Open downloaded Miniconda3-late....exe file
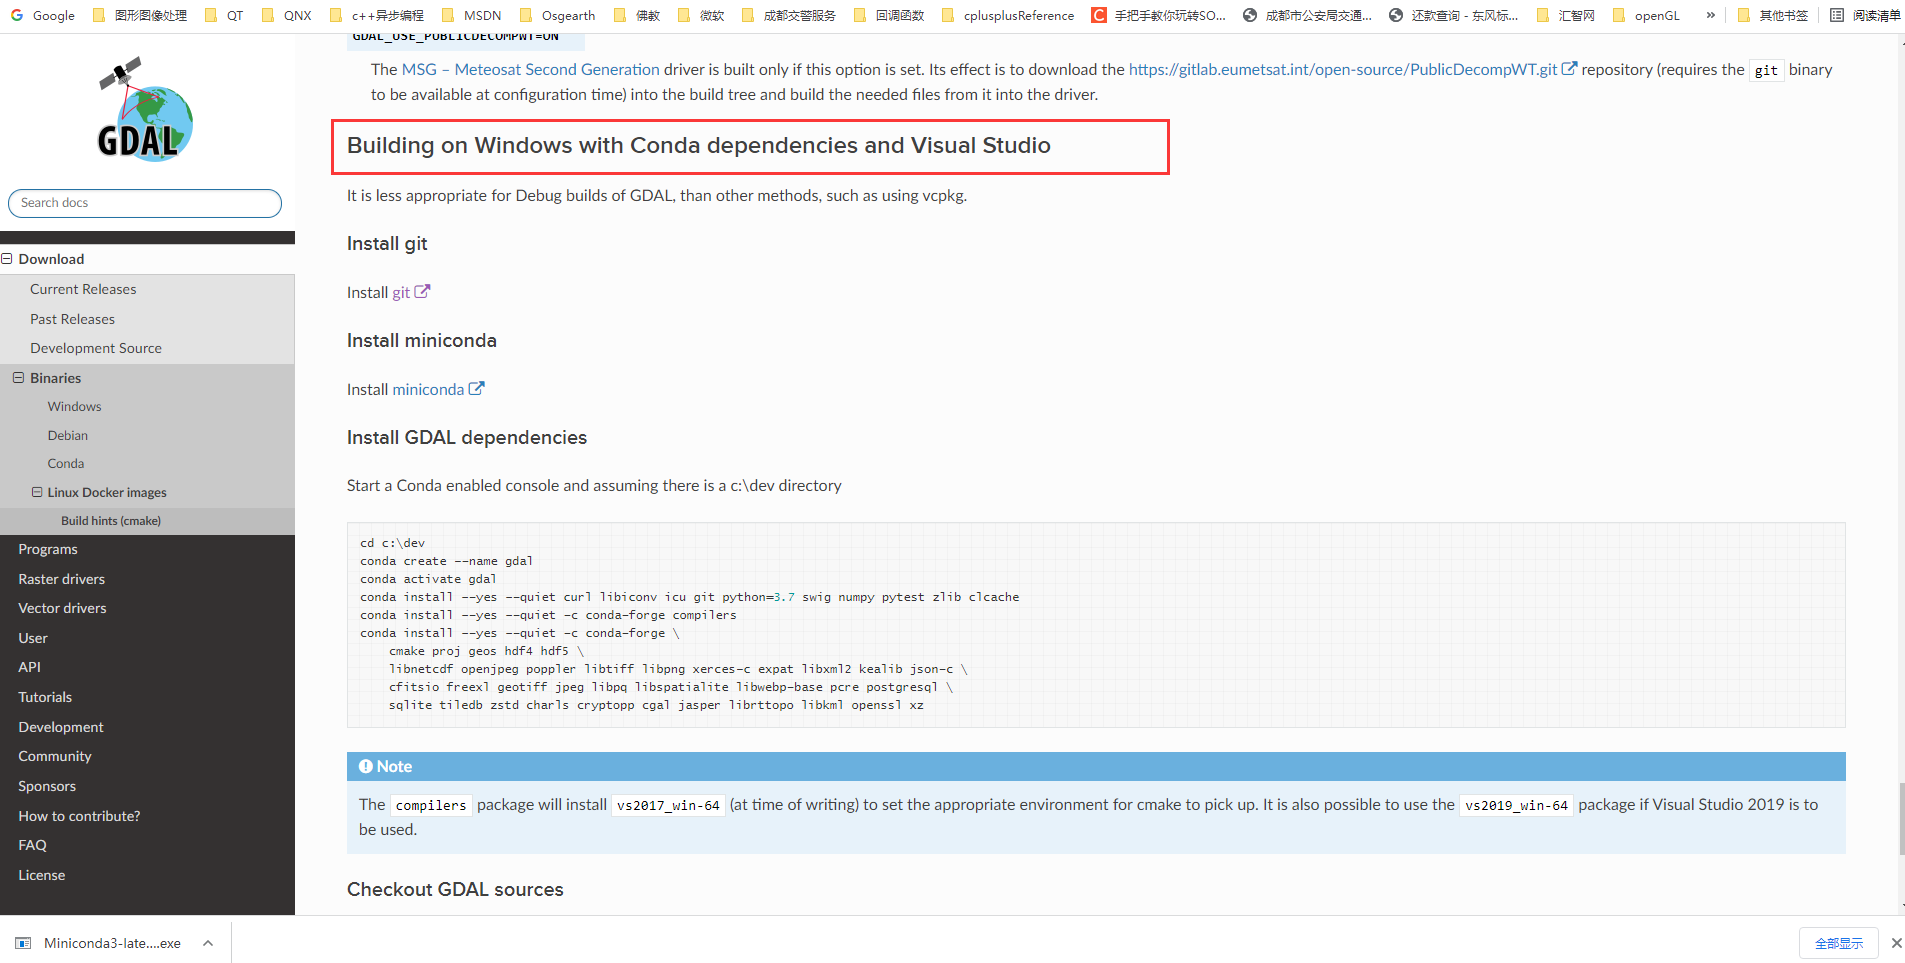1905x963 pixels. [112, 943]
